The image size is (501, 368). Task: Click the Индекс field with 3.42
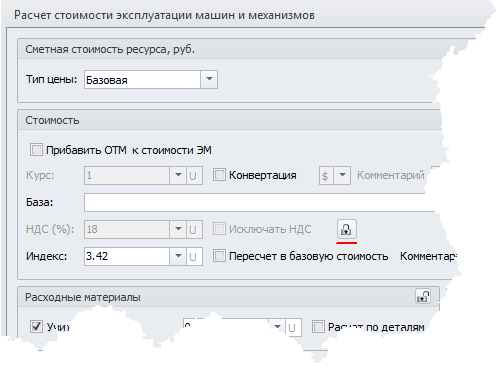coord(127,256)
